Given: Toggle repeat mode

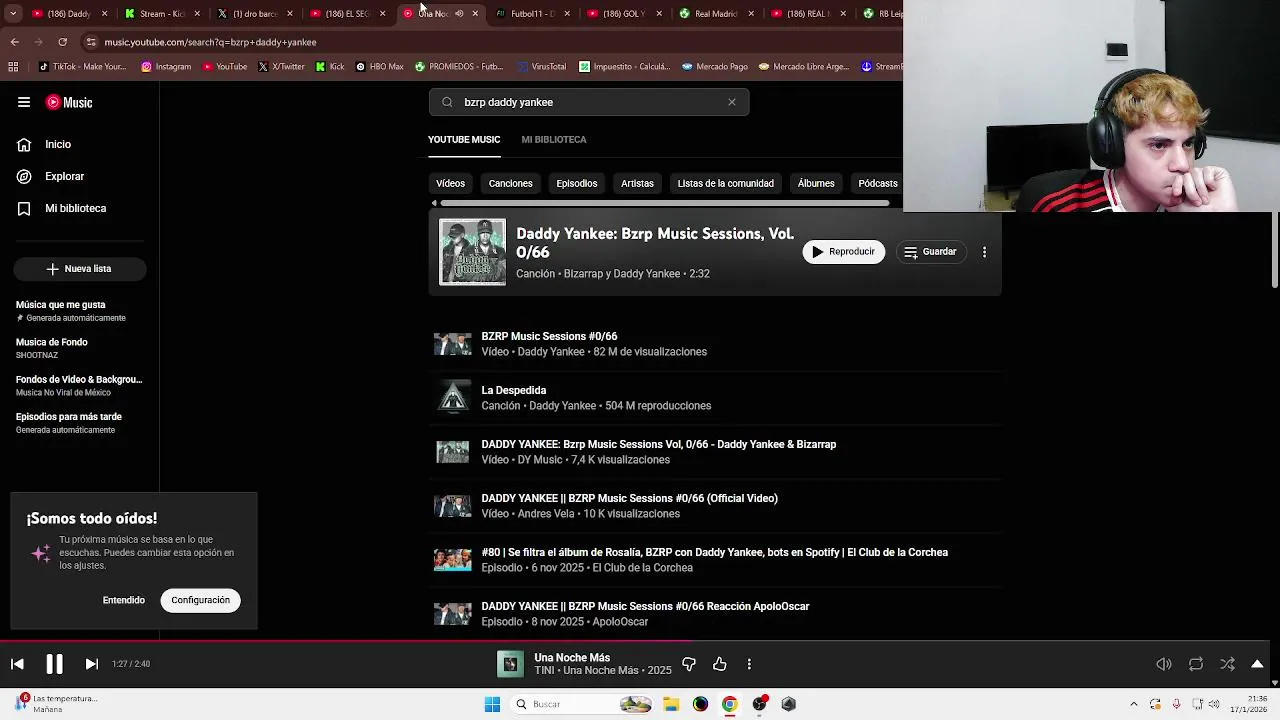Looking at the screenshot, I should 1196,664.
